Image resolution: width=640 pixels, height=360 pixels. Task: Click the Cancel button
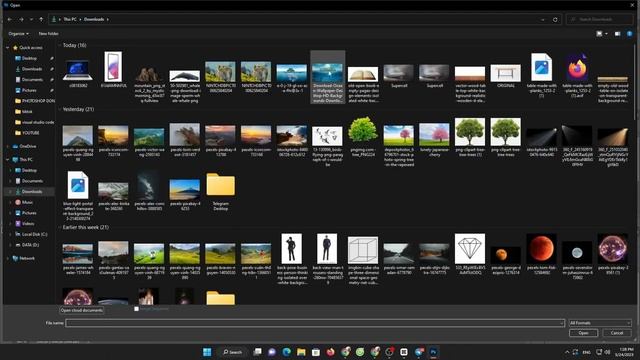[616, 333]
